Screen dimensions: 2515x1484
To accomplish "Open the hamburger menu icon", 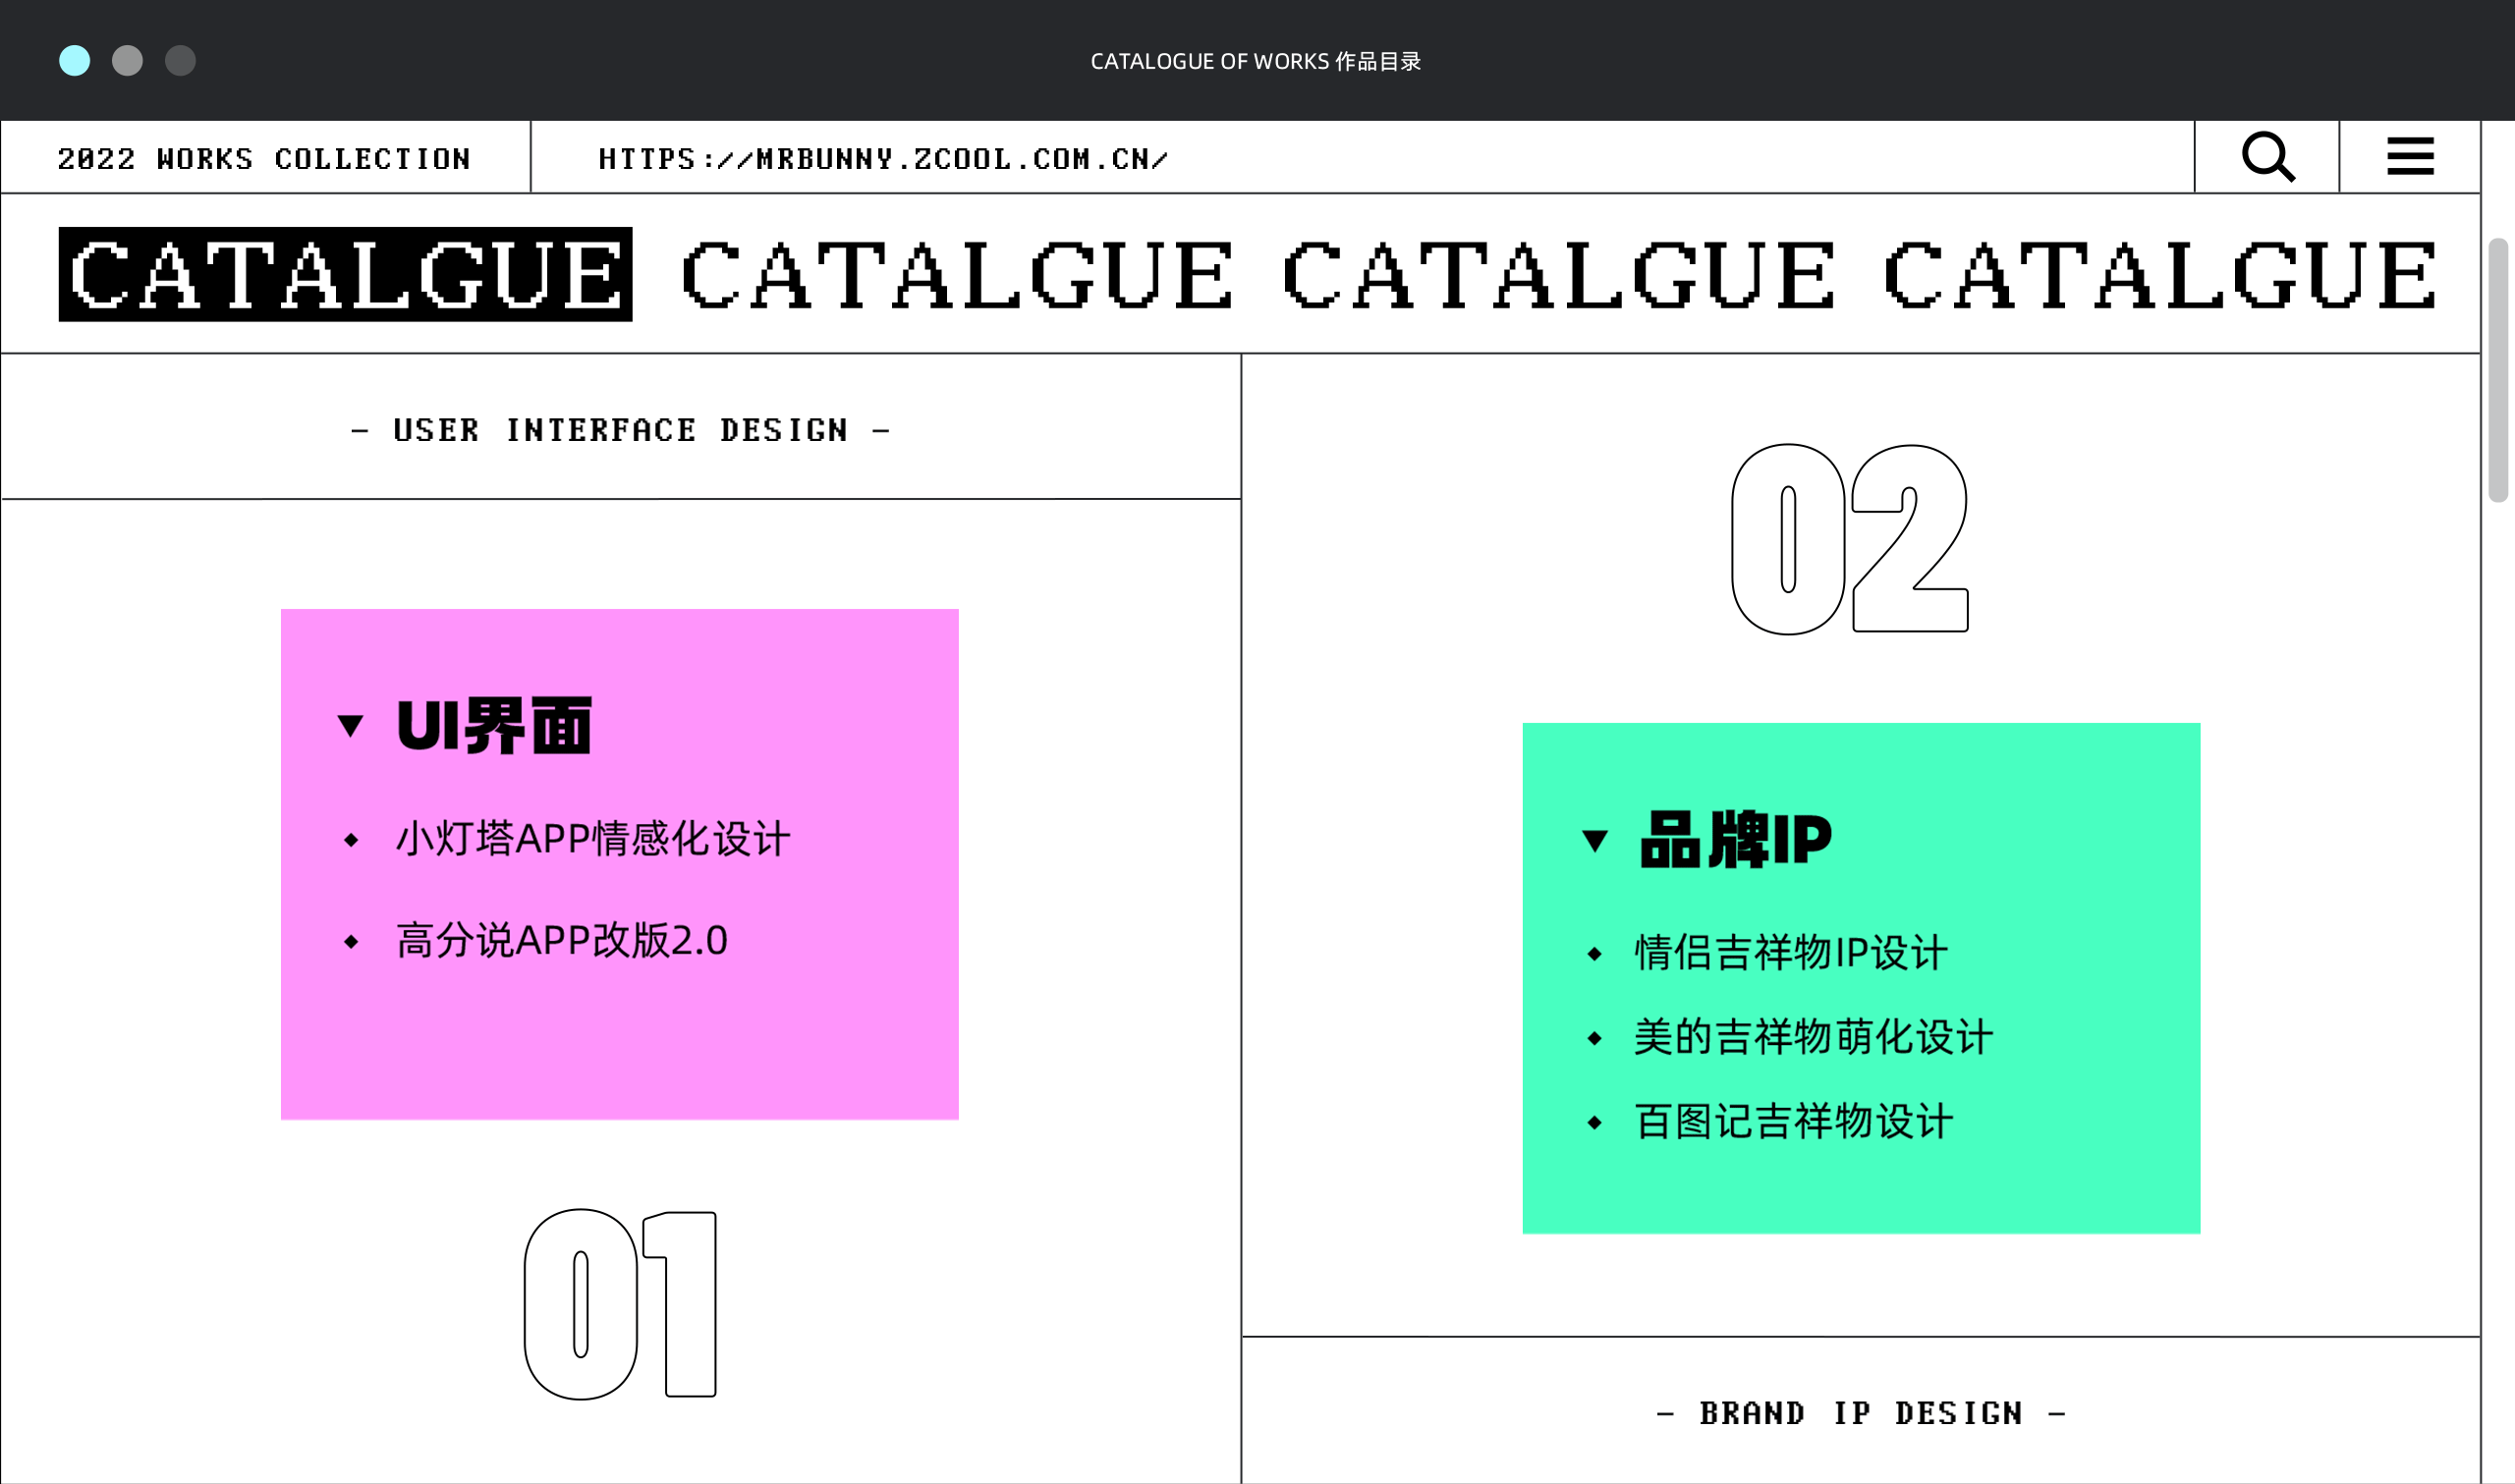I will point(2410,157).
